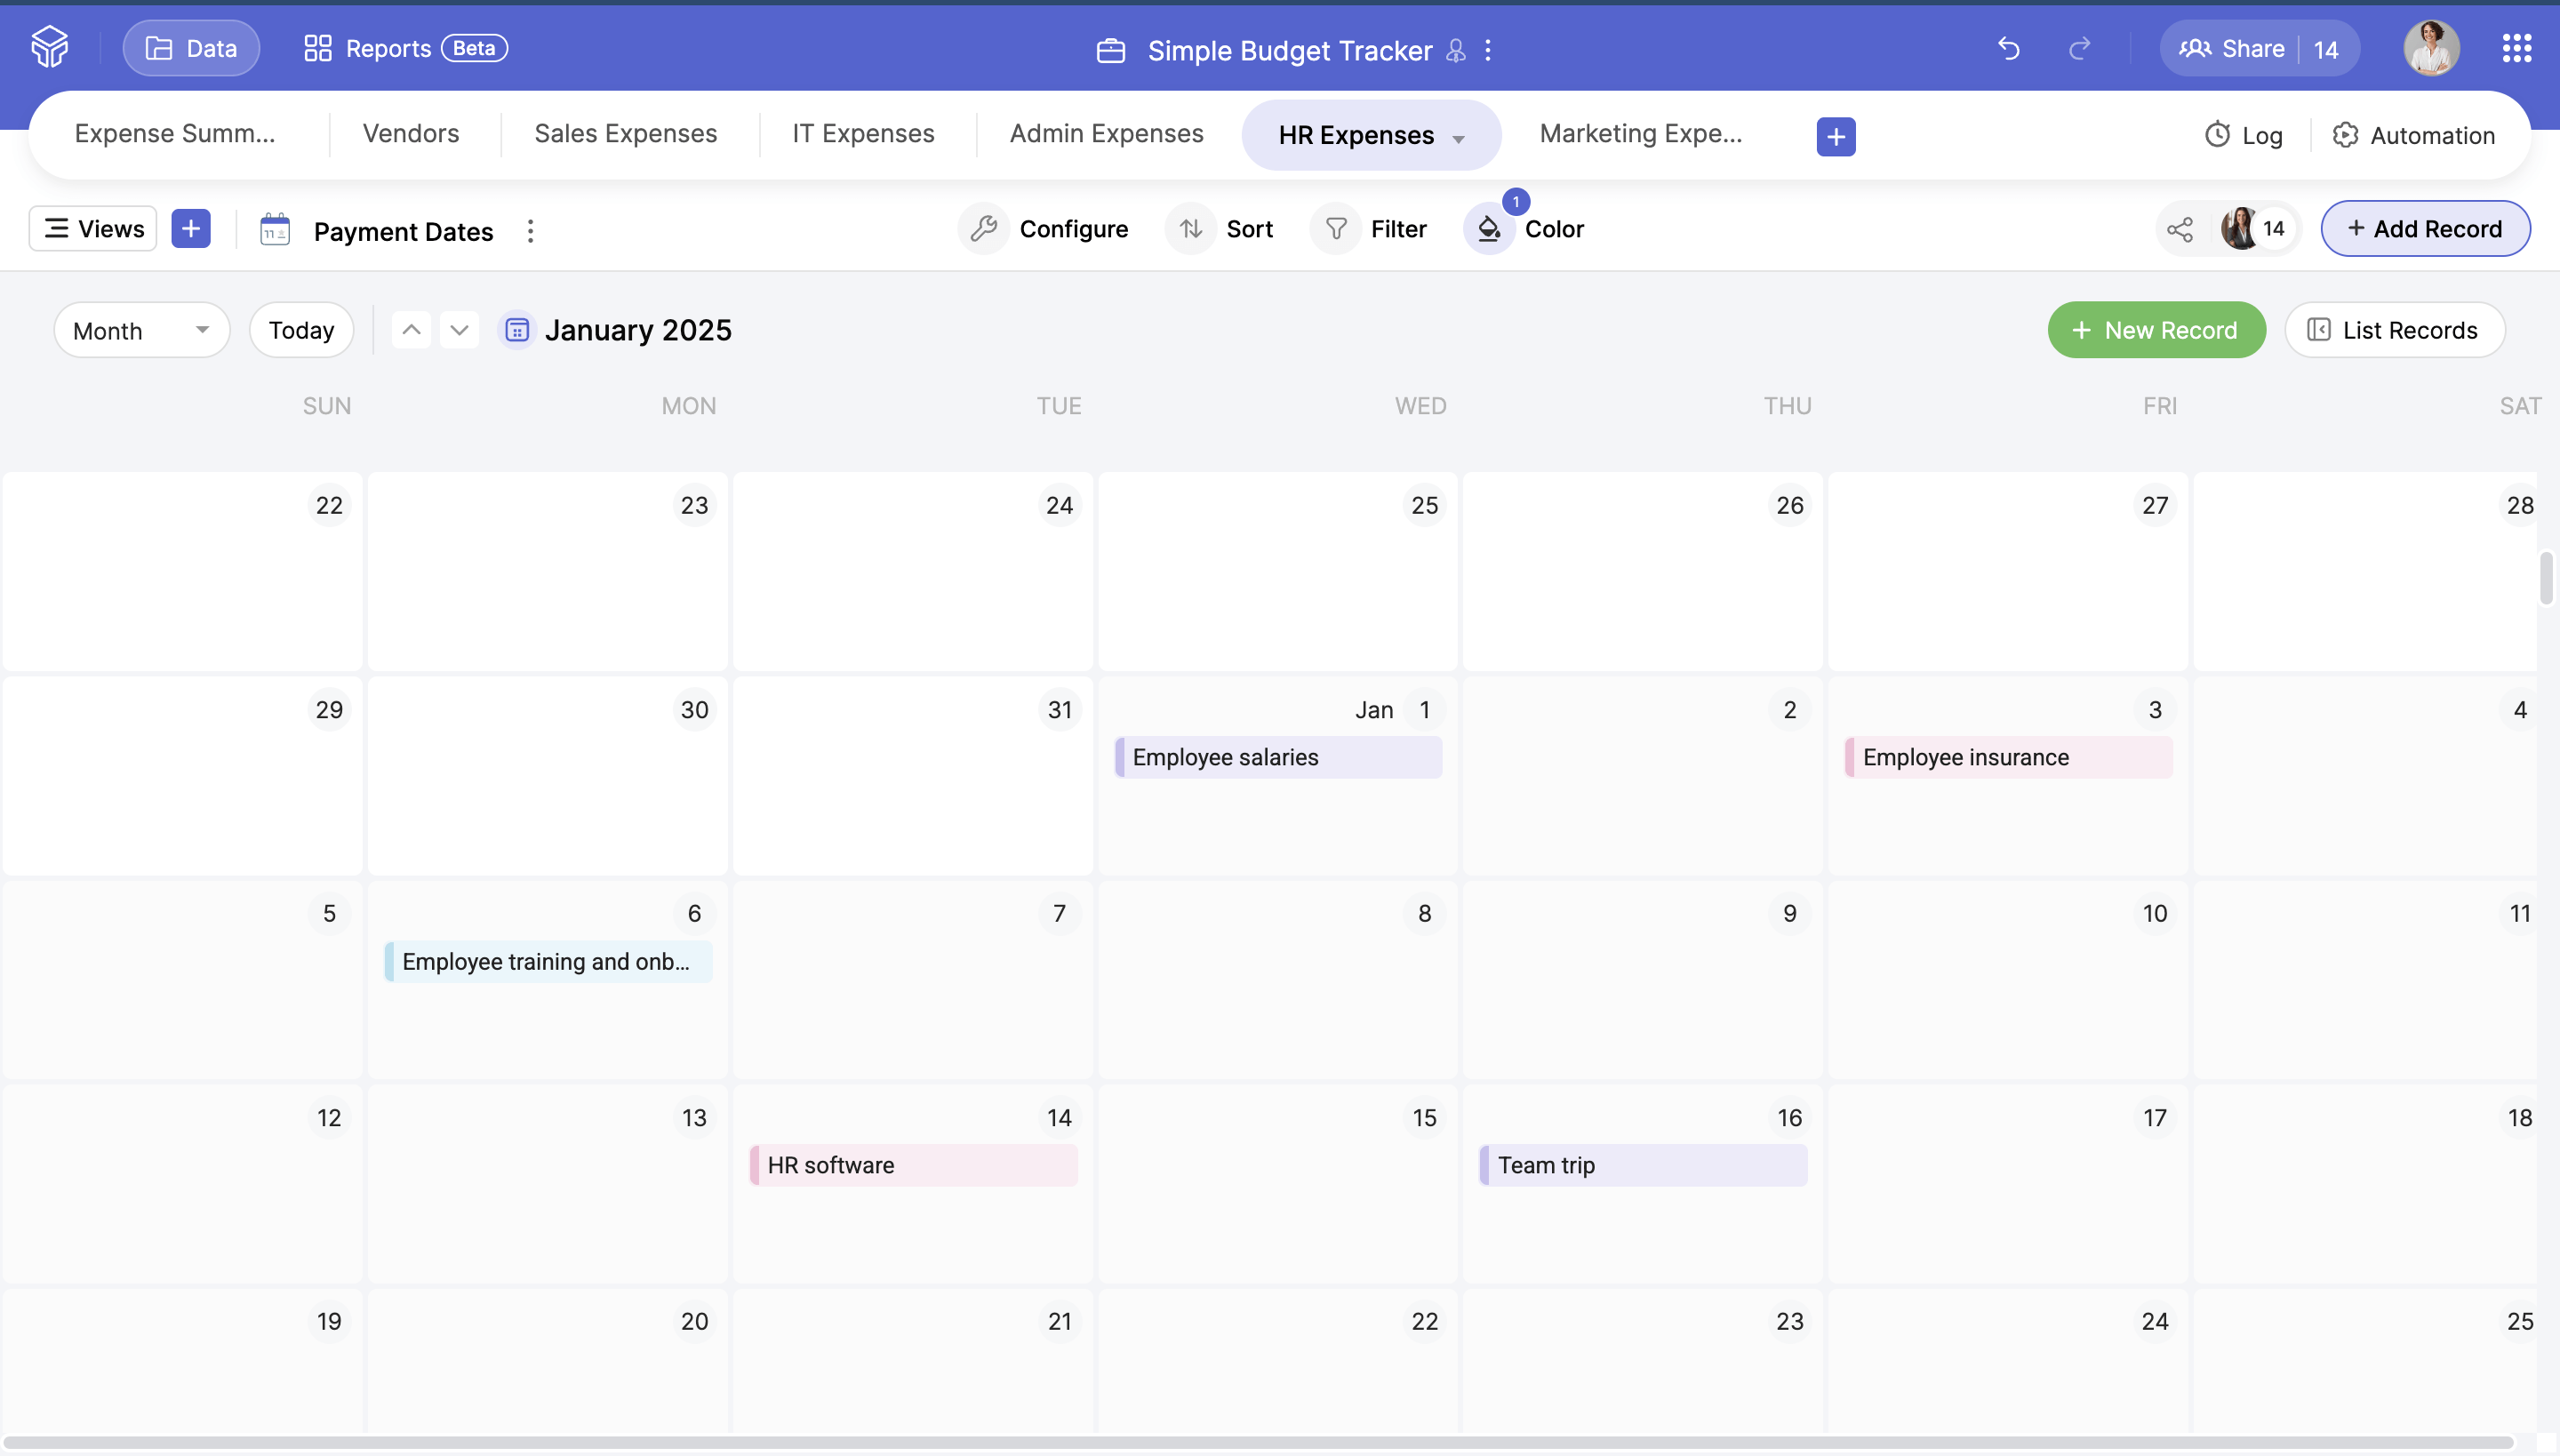Click the blue plus button beside Views
This screenshot has width=2560, height=1456.
click(x=191, y=229)
